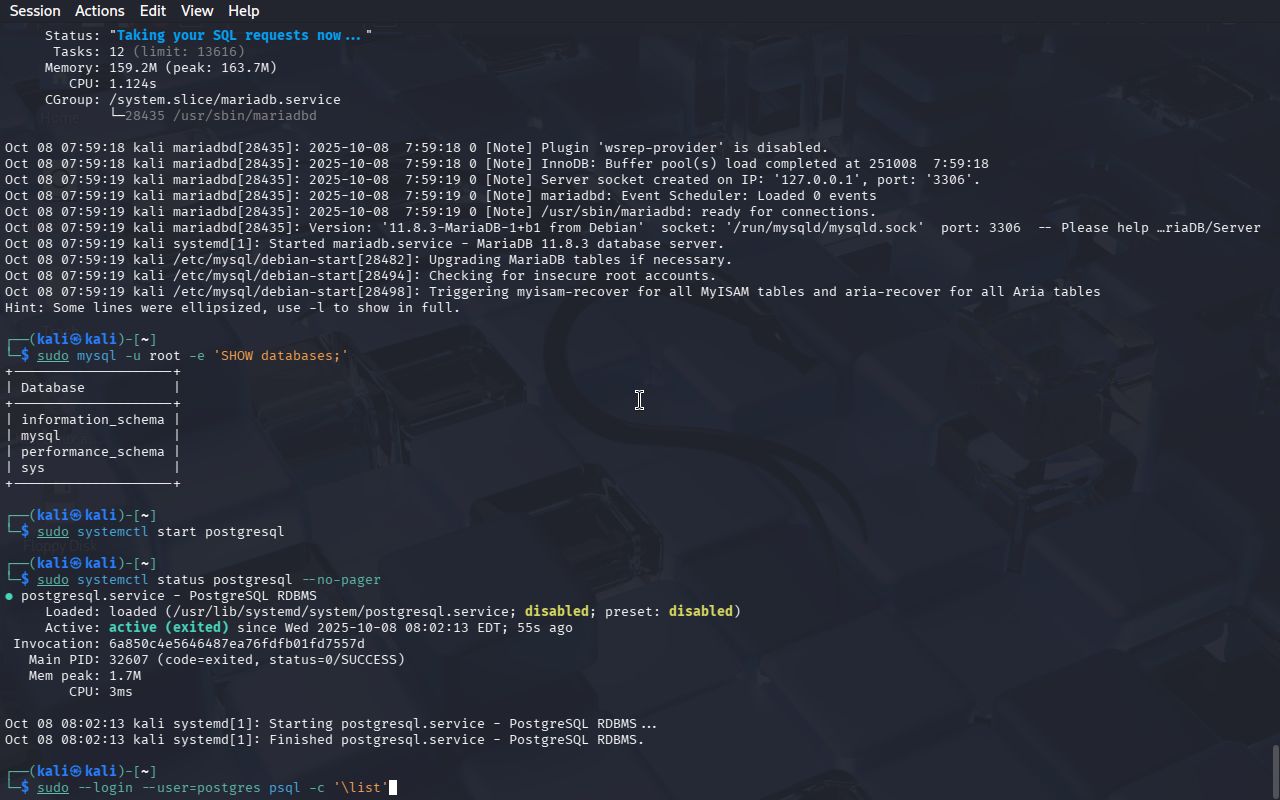Click the performance_schema database row
Viewport: 1280px width, 800px height.
[x=92, y=452]
